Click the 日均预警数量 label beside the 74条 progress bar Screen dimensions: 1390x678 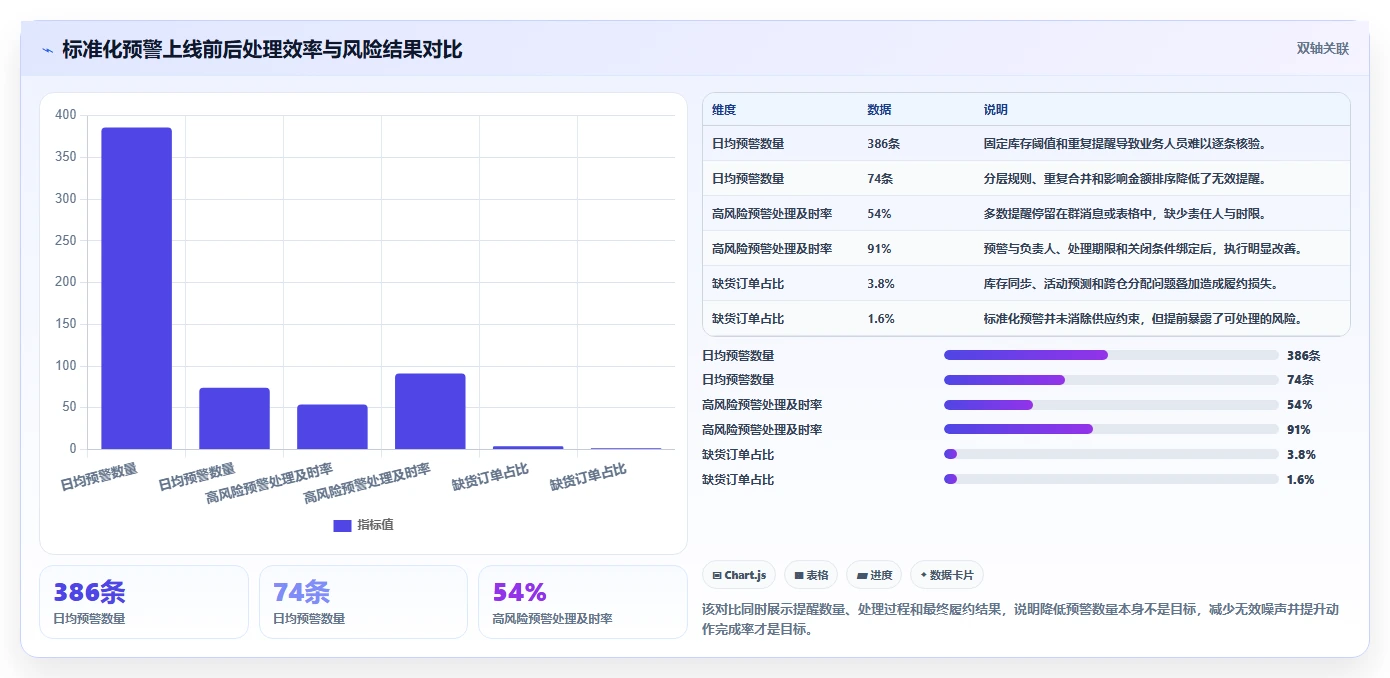point(738,380)
